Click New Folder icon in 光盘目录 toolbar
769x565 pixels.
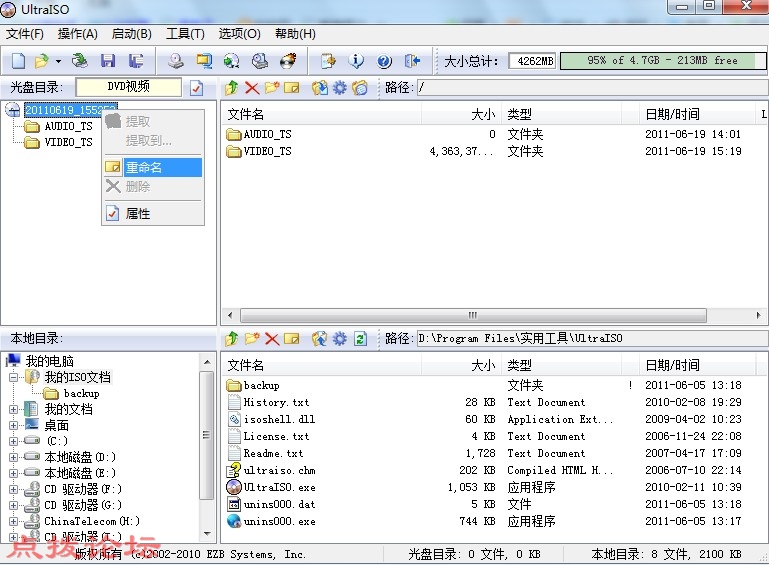tap(272, 88)
